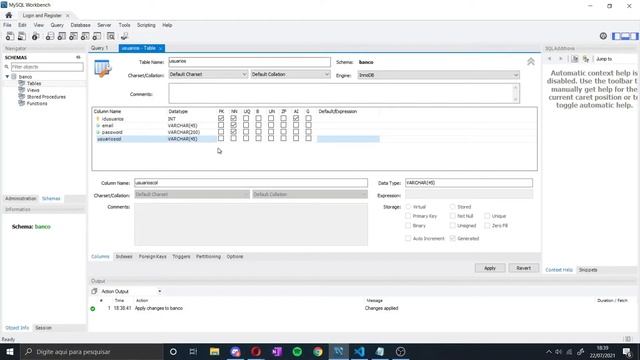Toggle PK checkbox for idusuarios column

pos(221,118)
